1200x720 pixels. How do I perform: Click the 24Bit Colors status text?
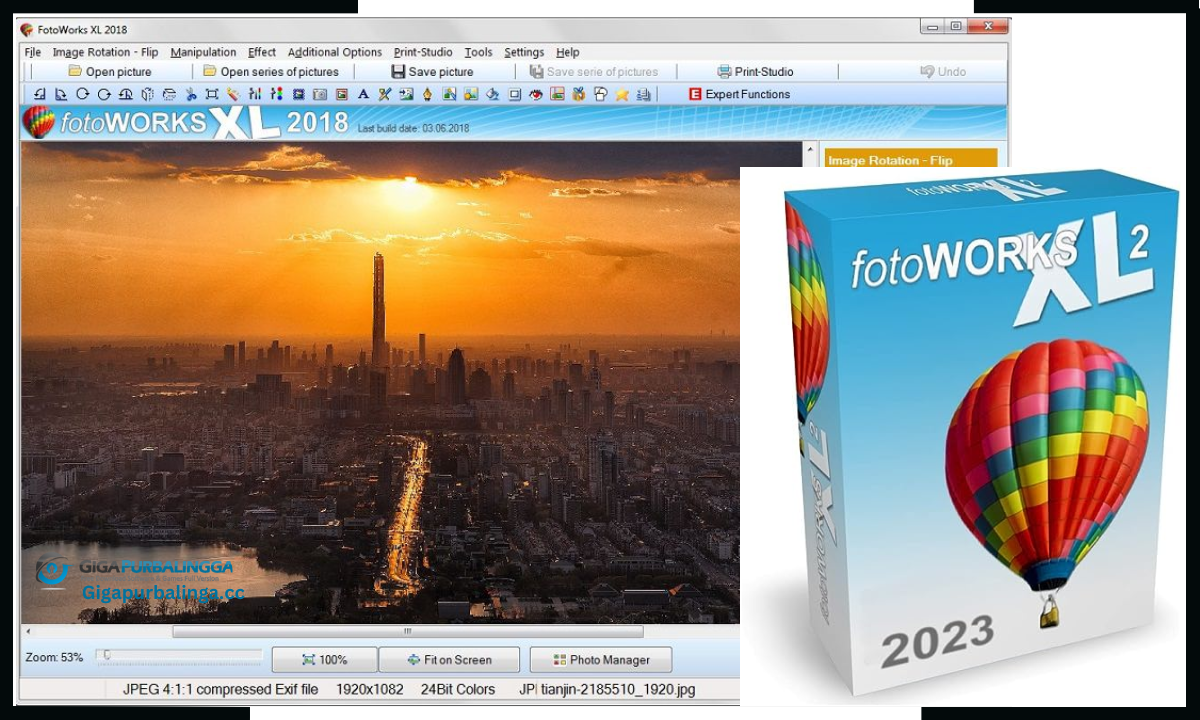[x=458, y=689]
